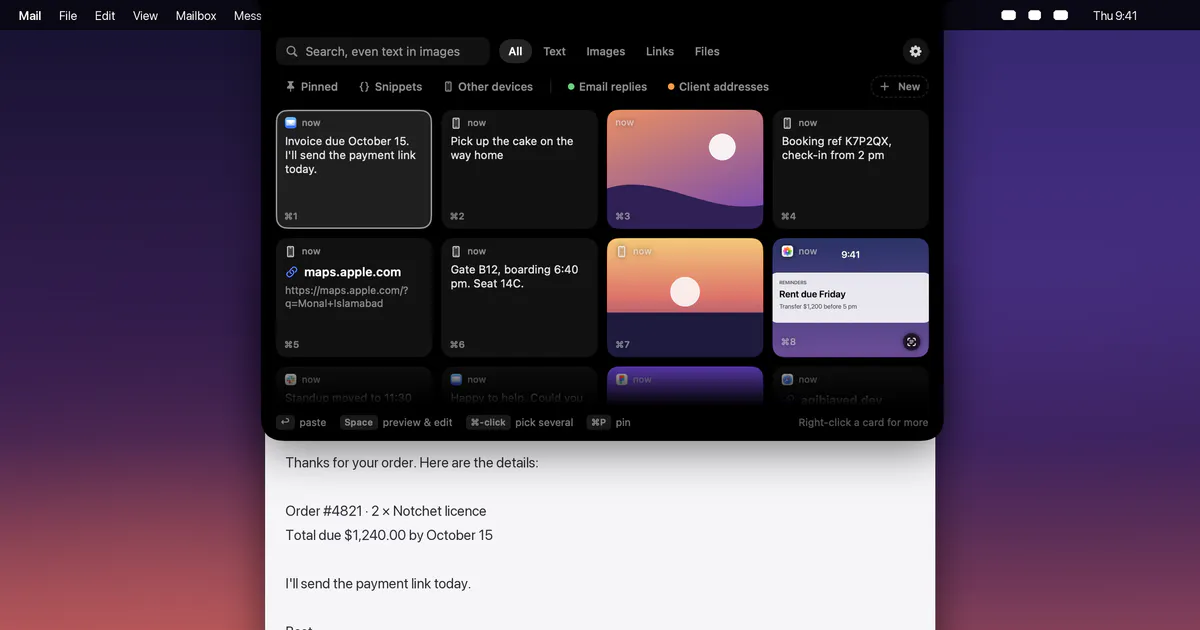This screenshot has height=630, width=1200.
Task: Open the clipboard settings gear
Action: click(915, 51)
